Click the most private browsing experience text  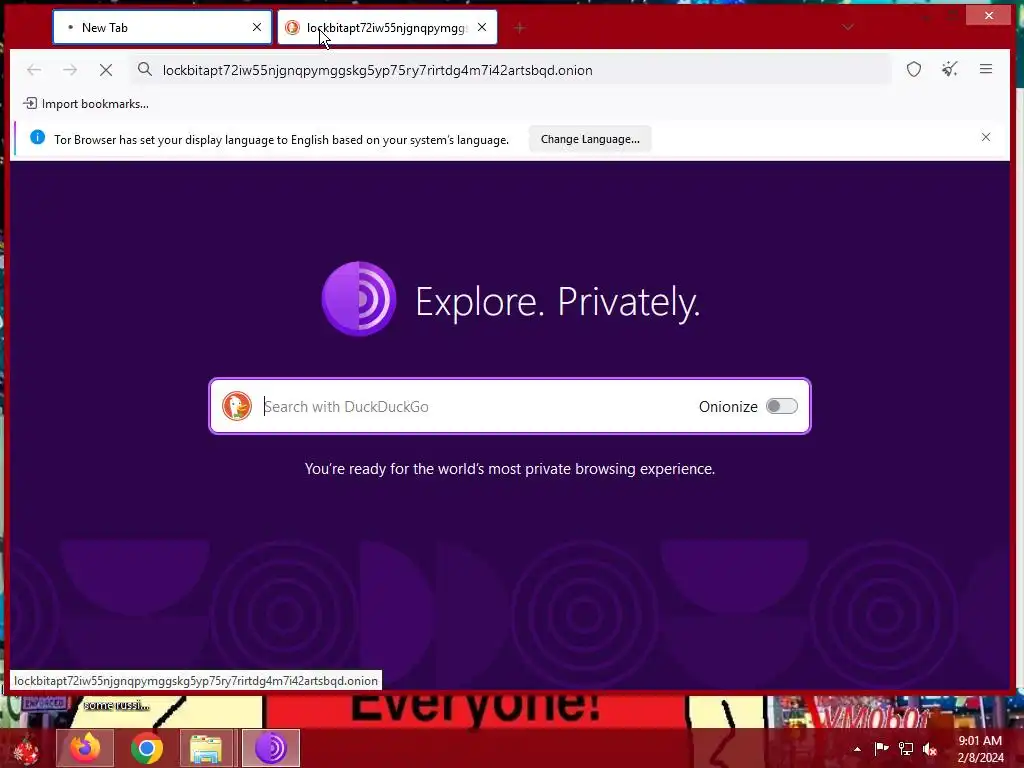click(x=509, y=469)
